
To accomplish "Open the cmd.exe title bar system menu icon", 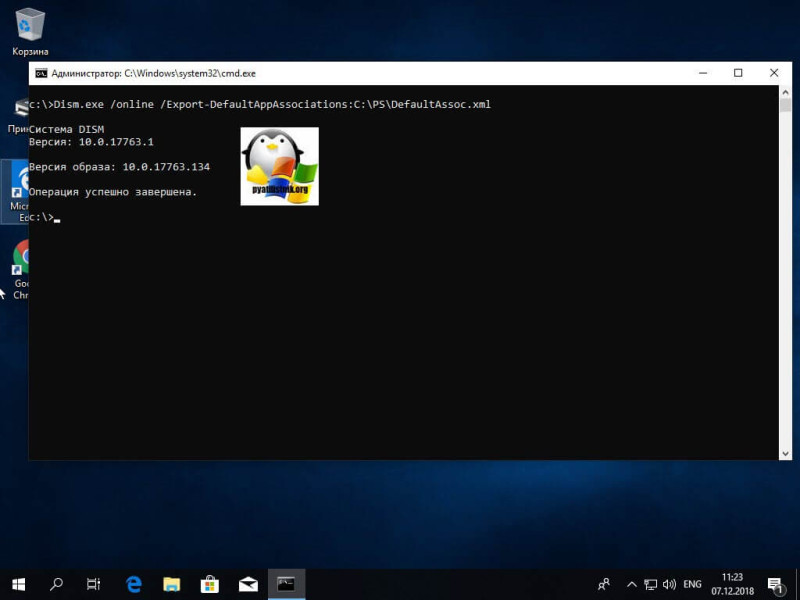I will [x=40, y=73].
